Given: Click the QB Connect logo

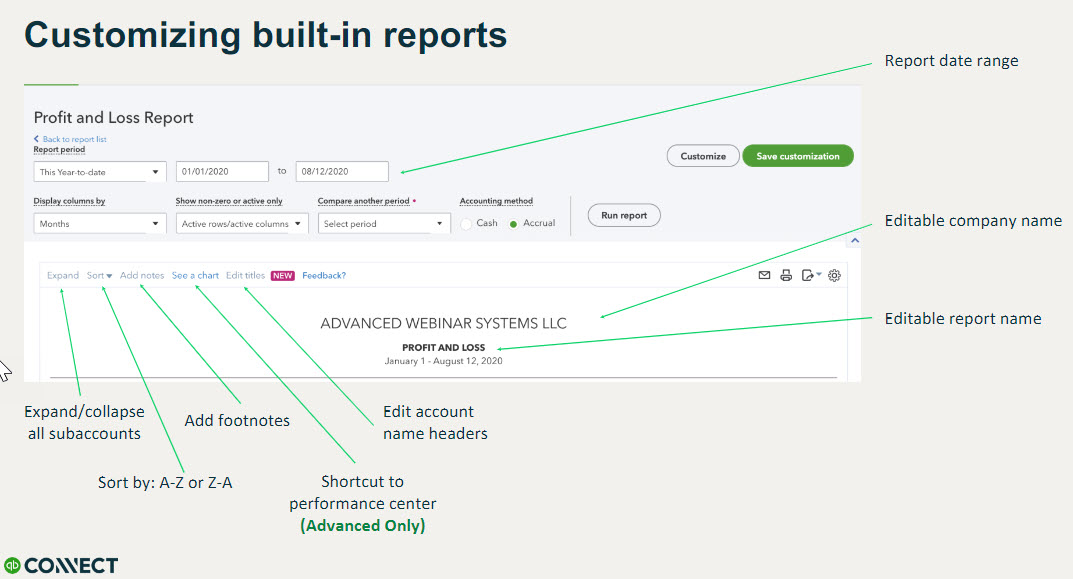Looking at the screenshot, I should (60, 565).
